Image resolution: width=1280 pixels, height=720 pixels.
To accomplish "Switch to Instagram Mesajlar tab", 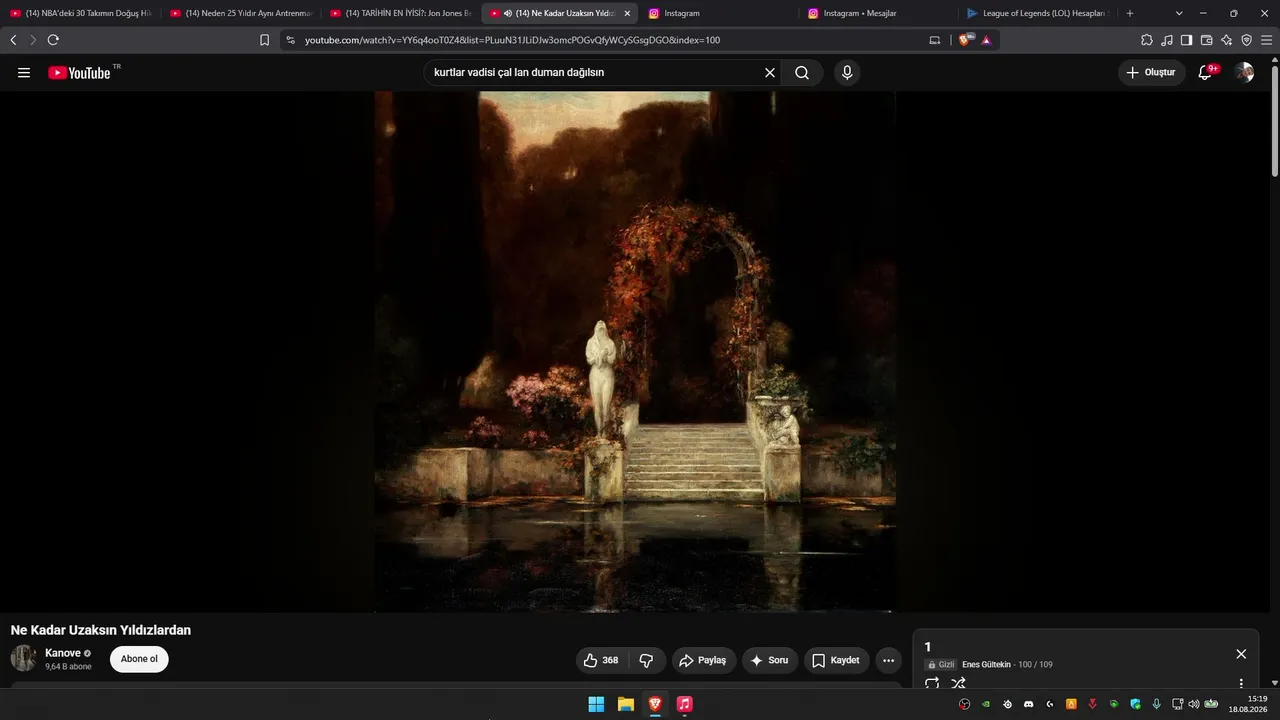I will (x=878, y=13).
